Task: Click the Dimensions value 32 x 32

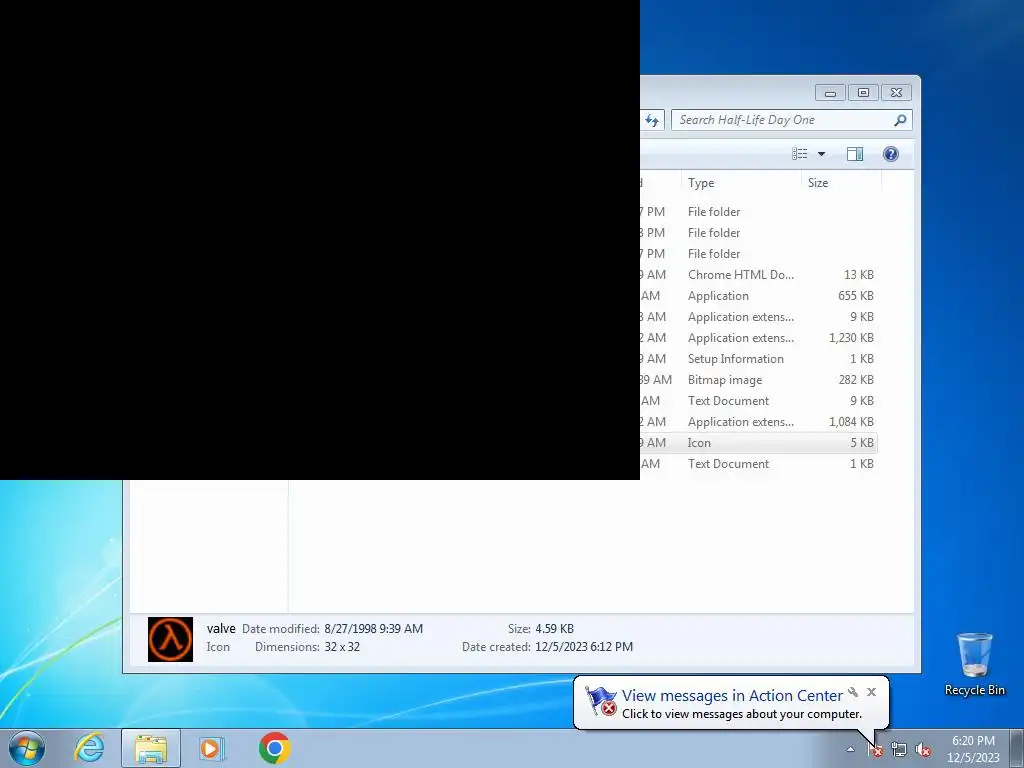Action: [342, 647]
